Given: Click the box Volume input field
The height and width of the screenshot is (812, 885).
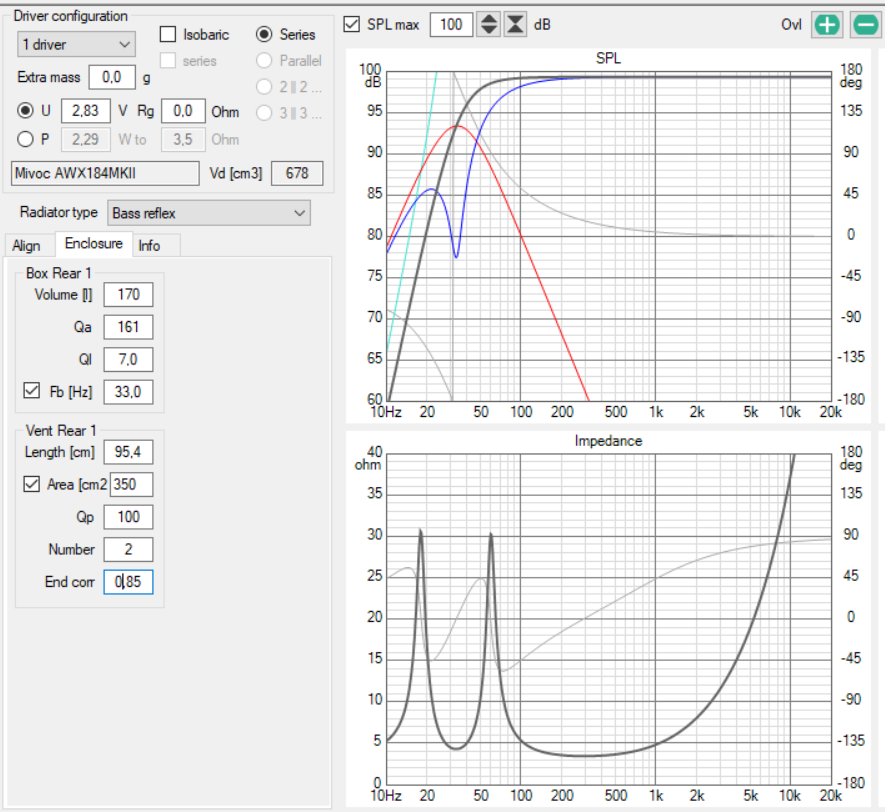Looking at the screenshot, I should [x=128, y=295].
